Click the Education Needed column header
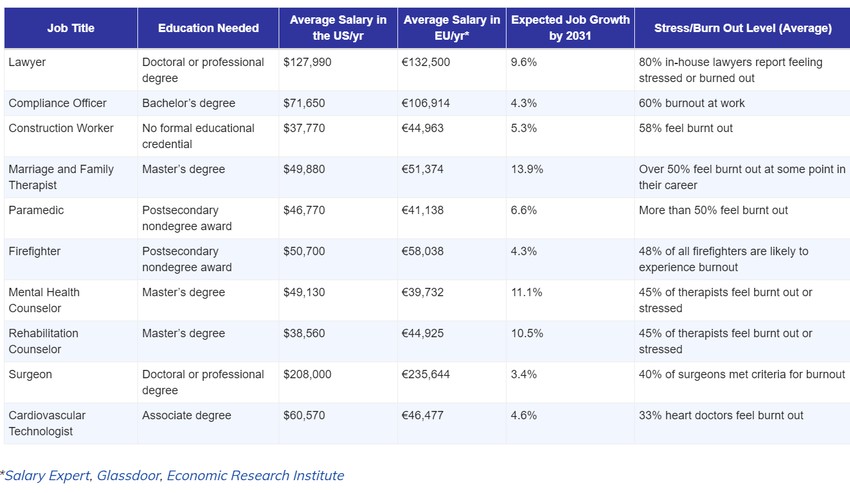The height and width of the screenshot is (493, 850). [208, 28]
